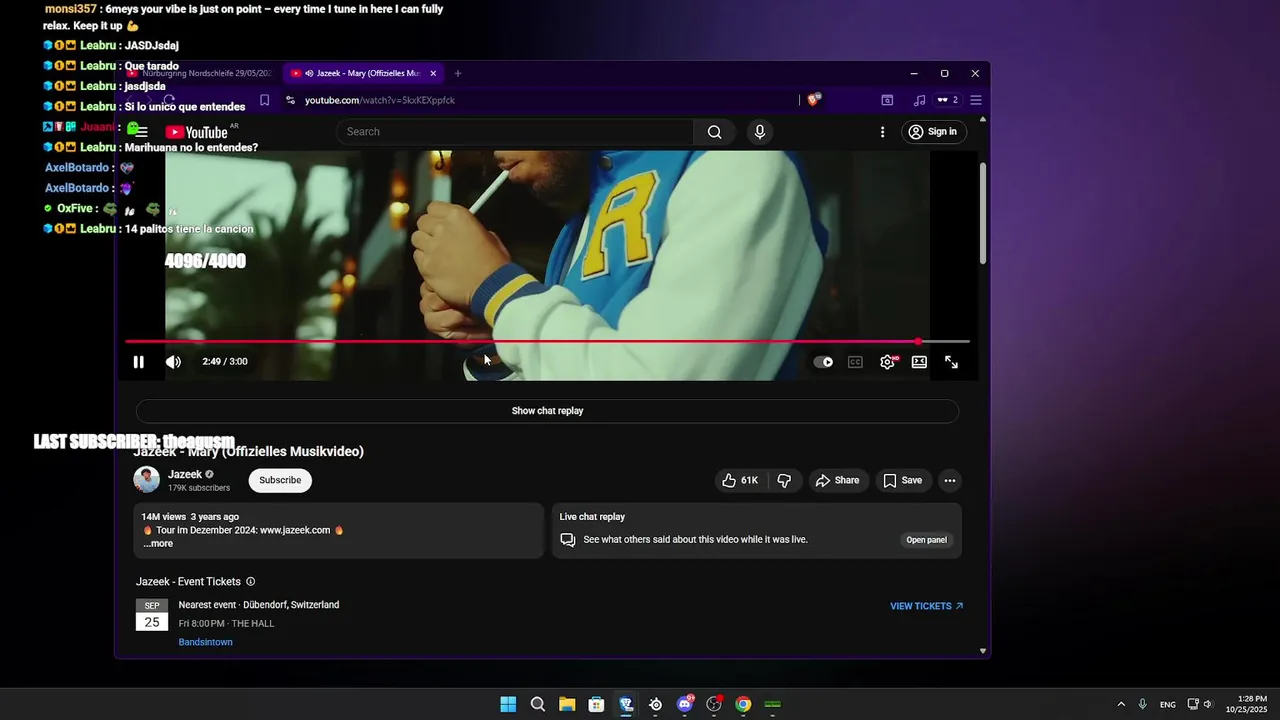Bookmark this page in the browser
This screenshot has width=1280, height=720.
[265, 100]
